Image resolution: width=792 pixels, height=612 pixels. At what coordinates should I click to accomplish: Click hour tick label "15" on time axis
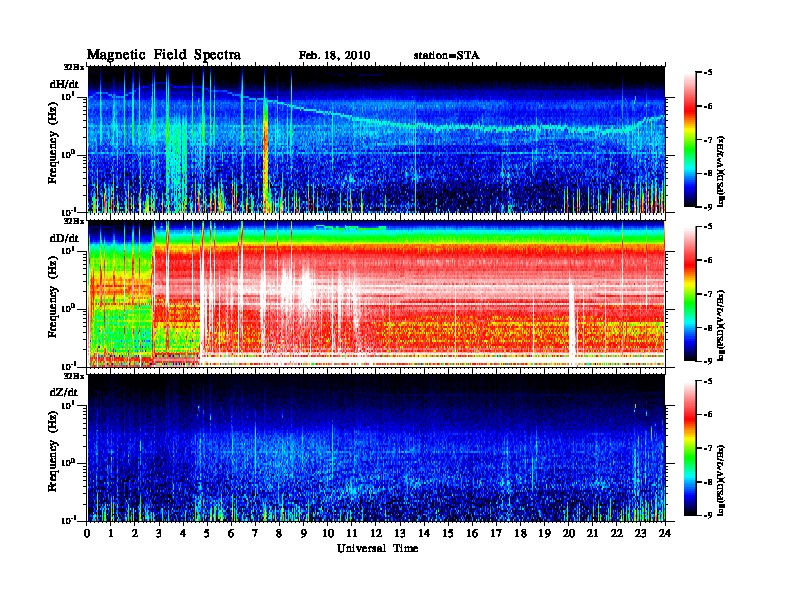tap(448, 533)
